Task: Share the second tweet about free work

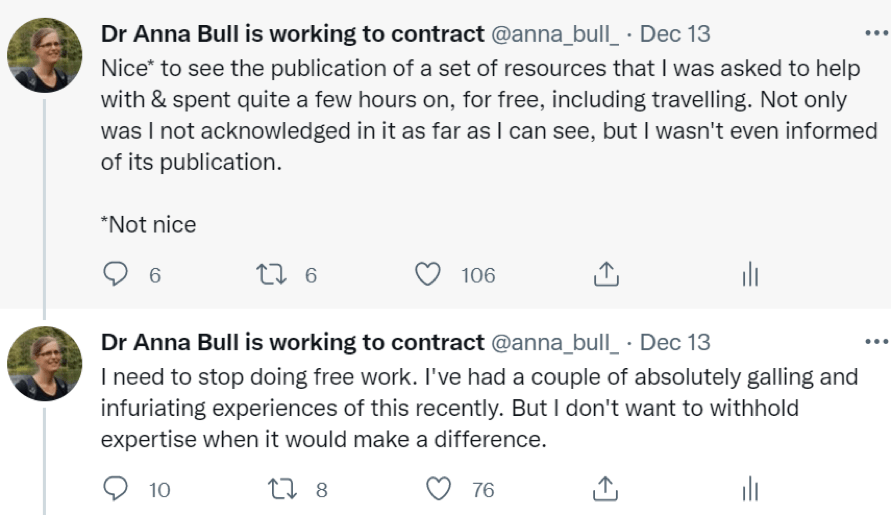Action: point(606,489)
